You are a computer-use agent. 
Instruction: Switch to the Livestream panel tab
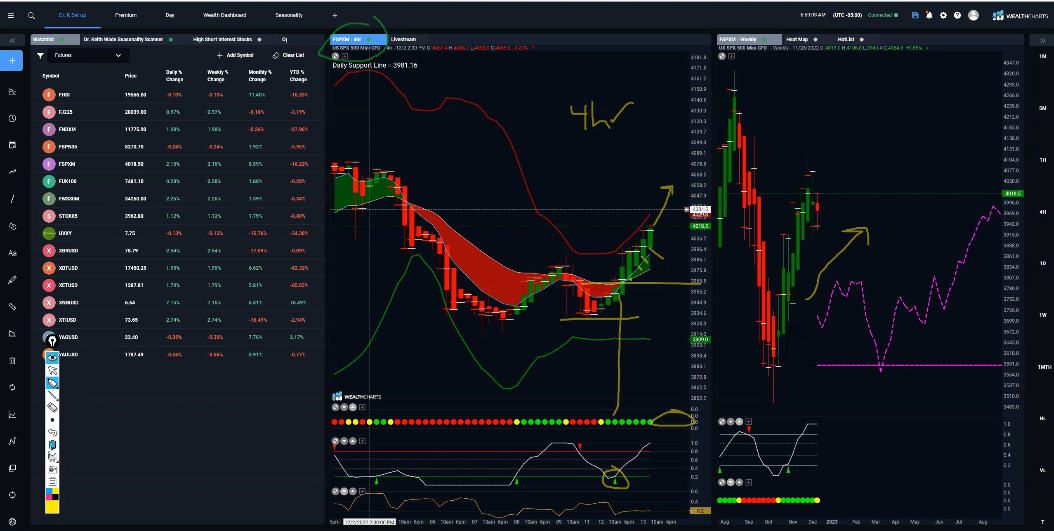pos(403,40)
